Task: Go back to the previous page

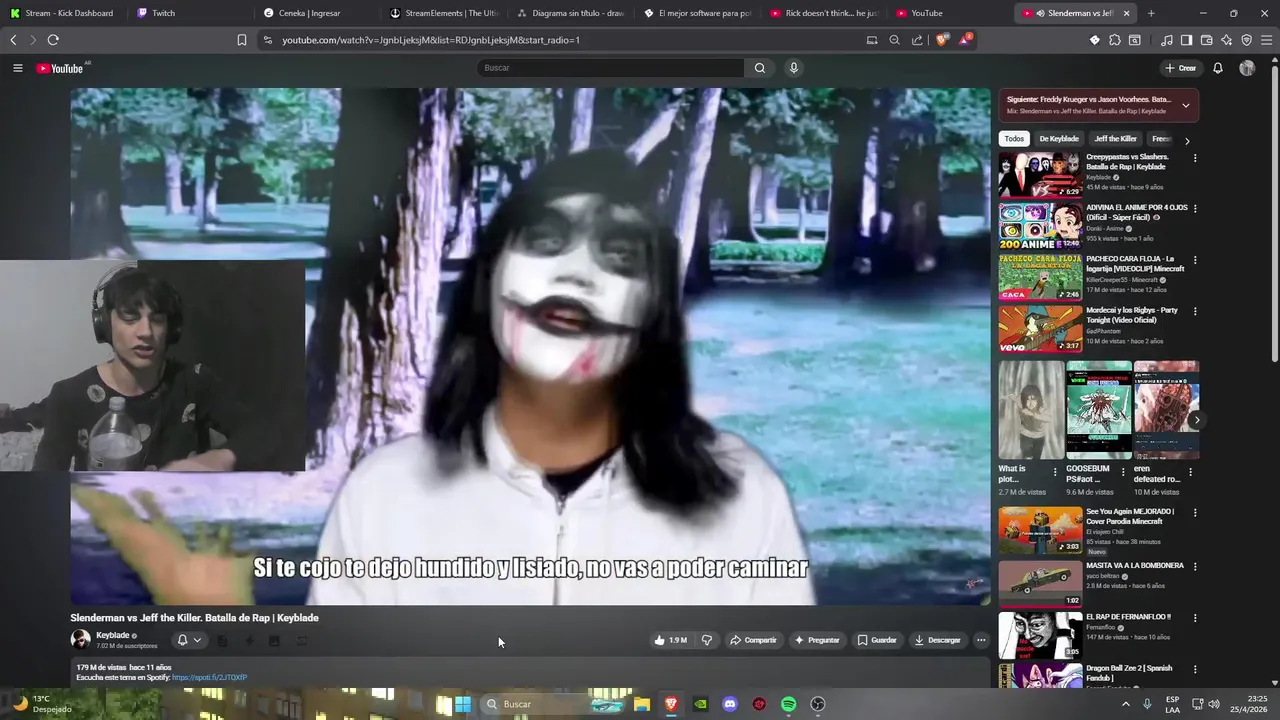Action: coord(13,40)
